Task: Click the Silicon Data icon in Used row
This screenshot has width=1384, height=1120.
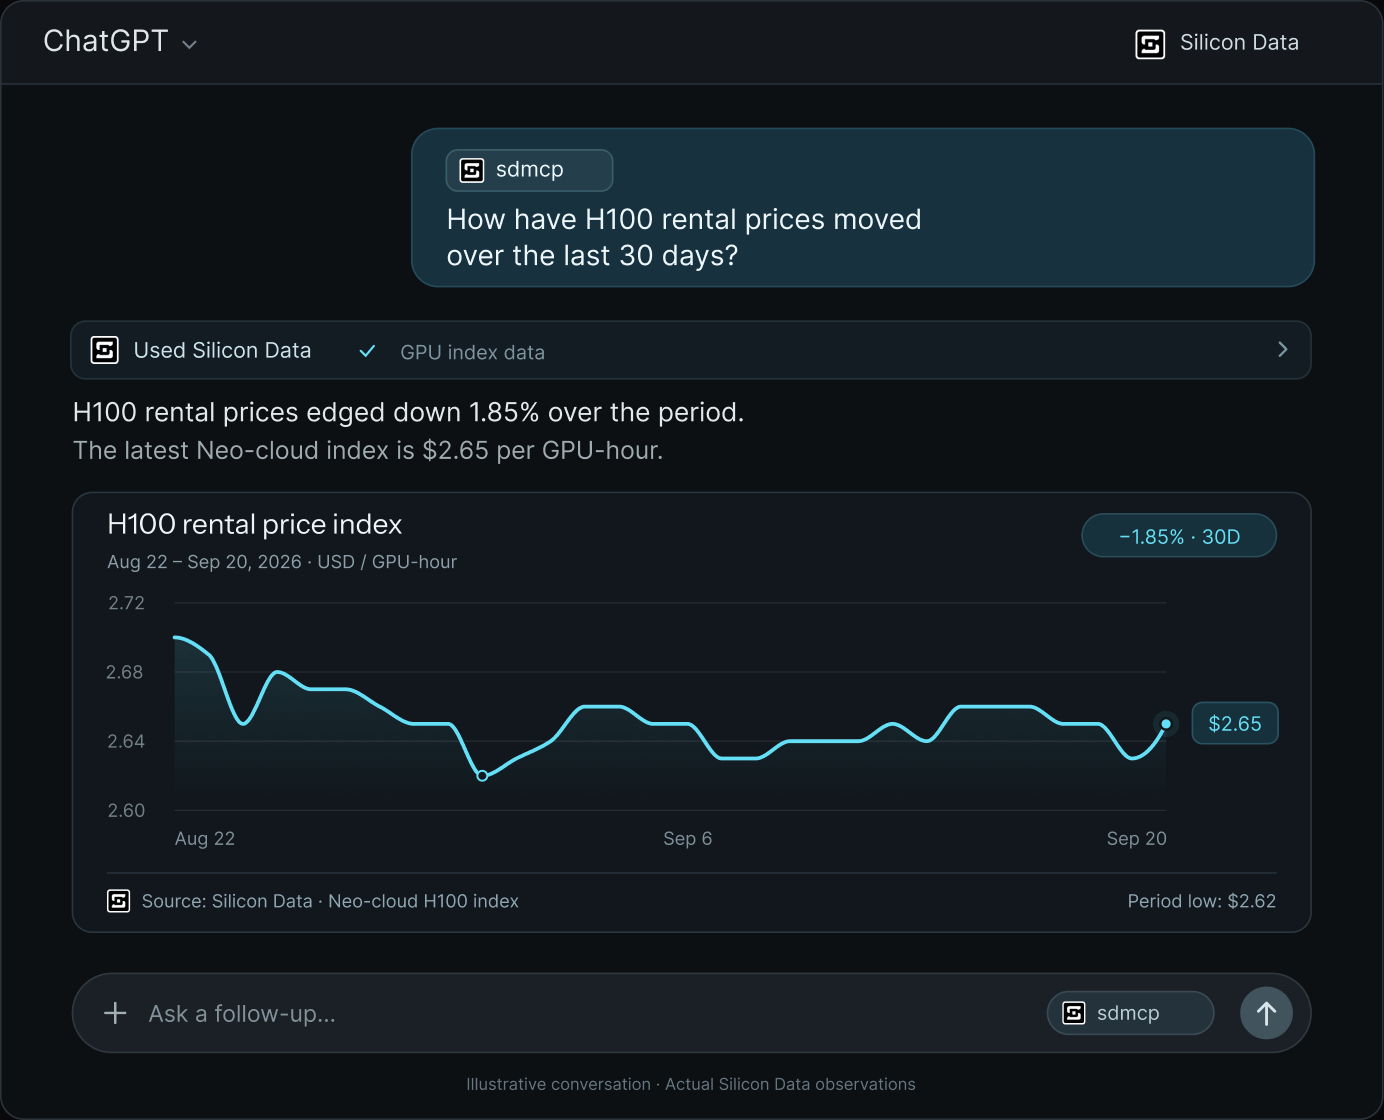Action: [x=105, y=350]
